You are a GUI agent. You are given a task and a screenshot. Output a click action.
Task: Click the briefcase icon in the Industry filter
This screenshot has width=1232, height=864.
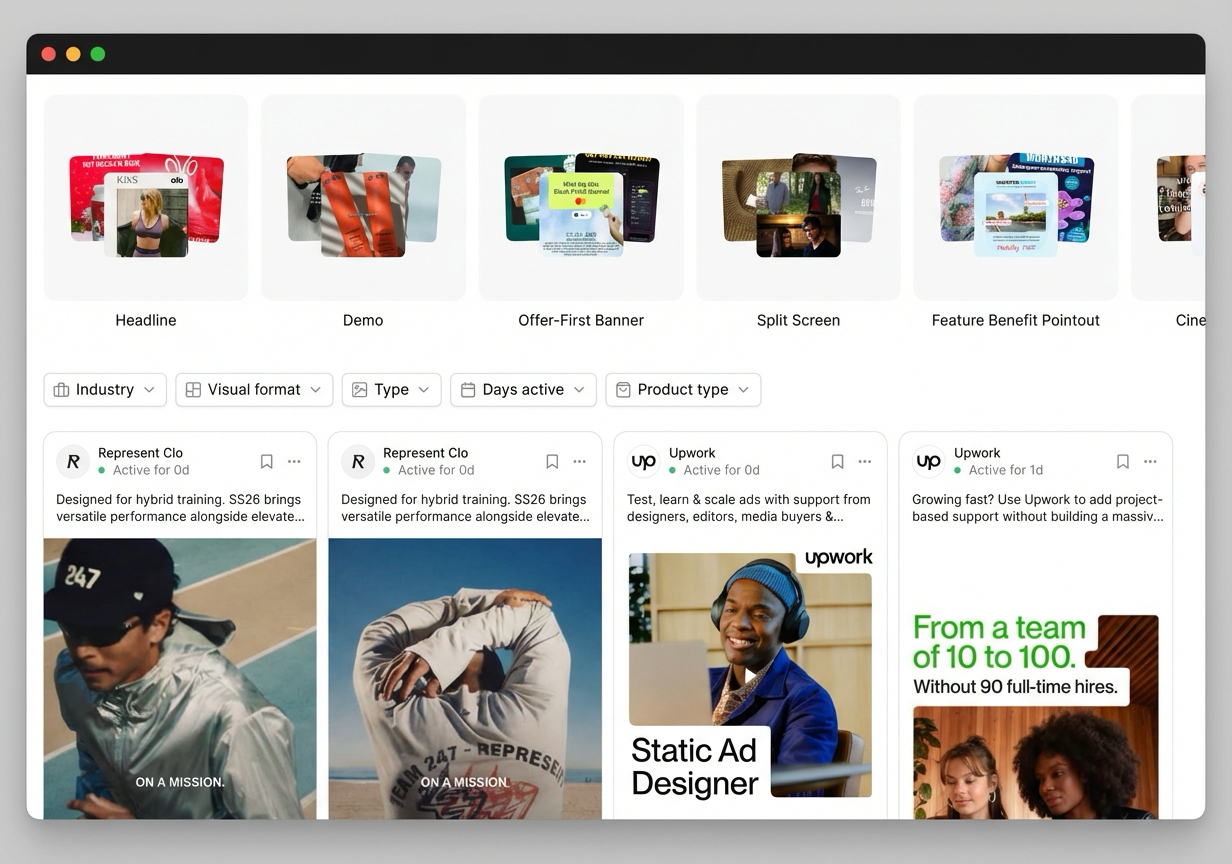[x=61, y=390]
